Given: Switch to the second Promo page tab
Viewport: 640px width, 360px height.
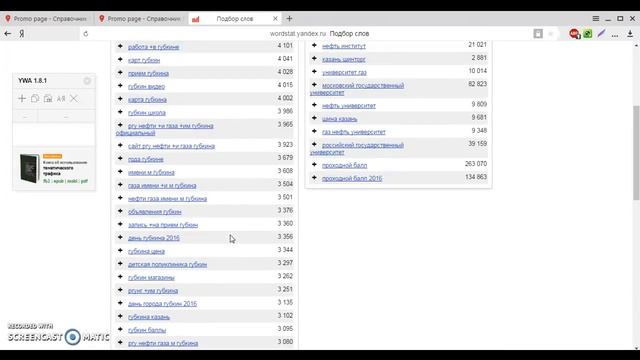Looking at the screenshot, I should tap(141, 19).
